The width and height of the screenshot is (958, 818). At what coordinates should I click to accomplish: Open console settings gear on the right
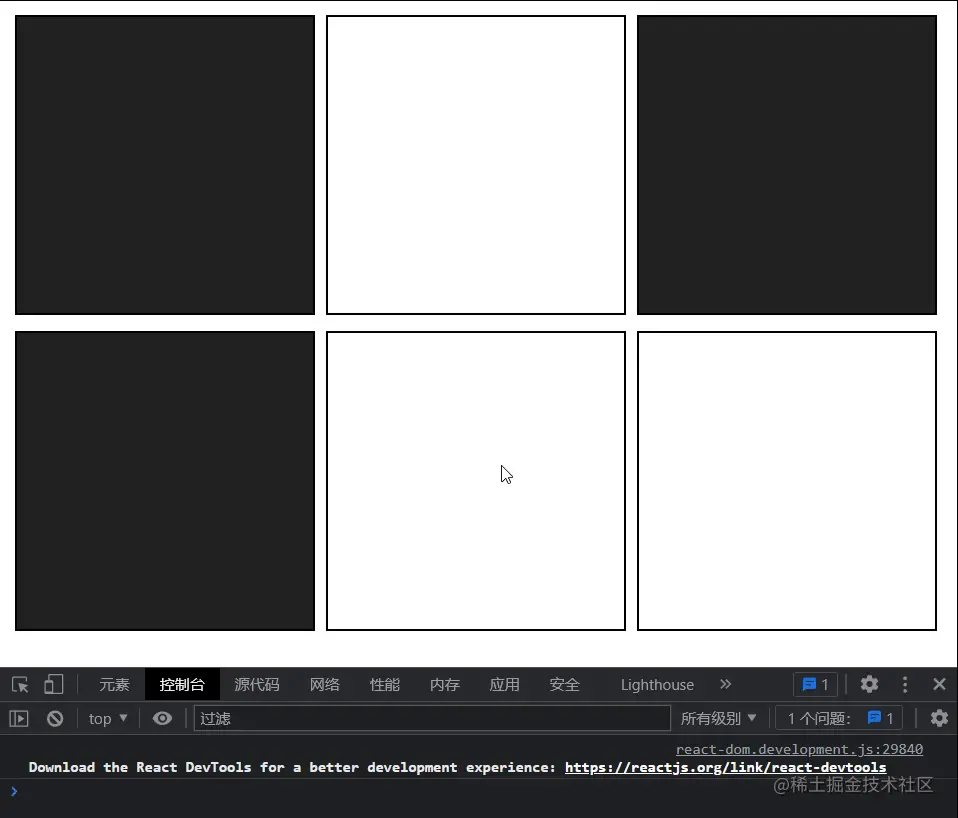click(x=939, y=718)
